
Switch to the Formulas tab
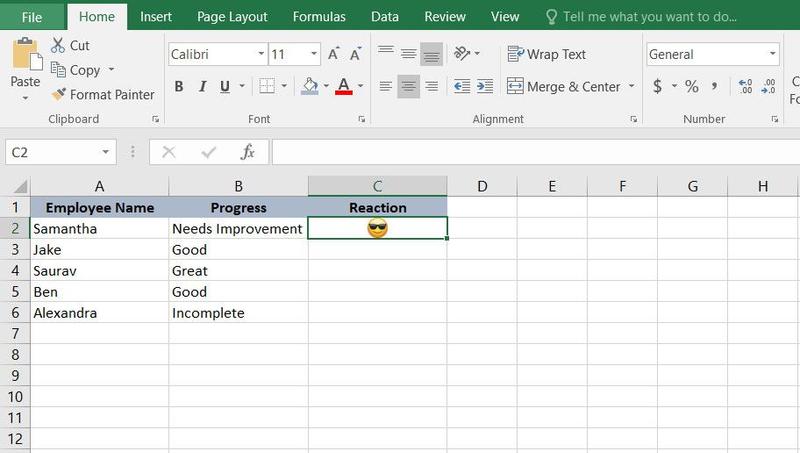point(319,17)
